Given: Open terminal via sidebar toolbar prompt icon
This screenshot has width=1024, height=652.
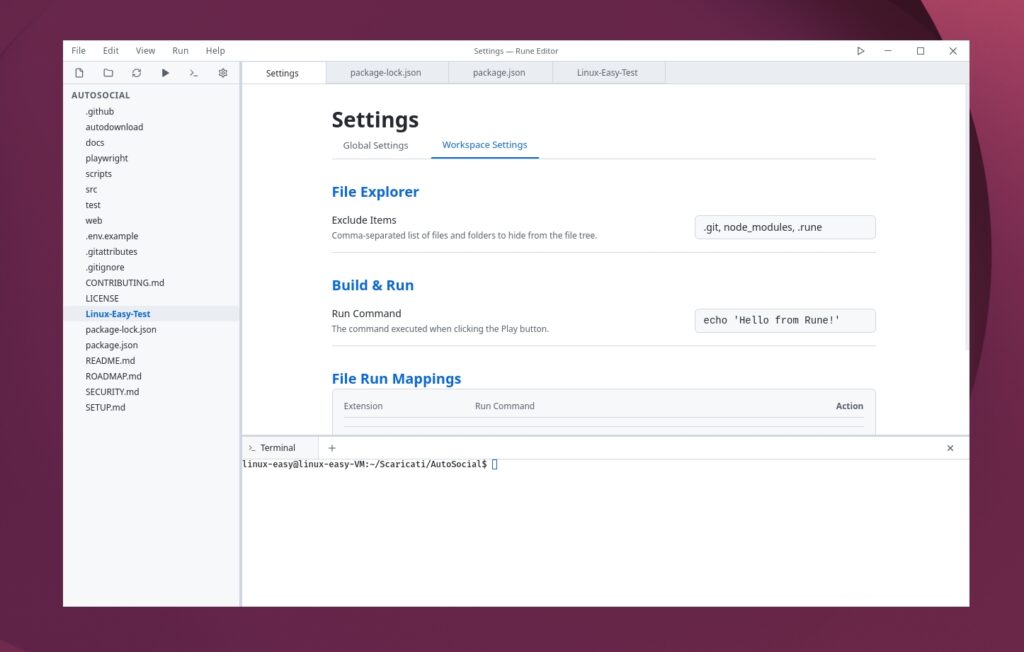Looking at the screenshot, I should point(193,73).
